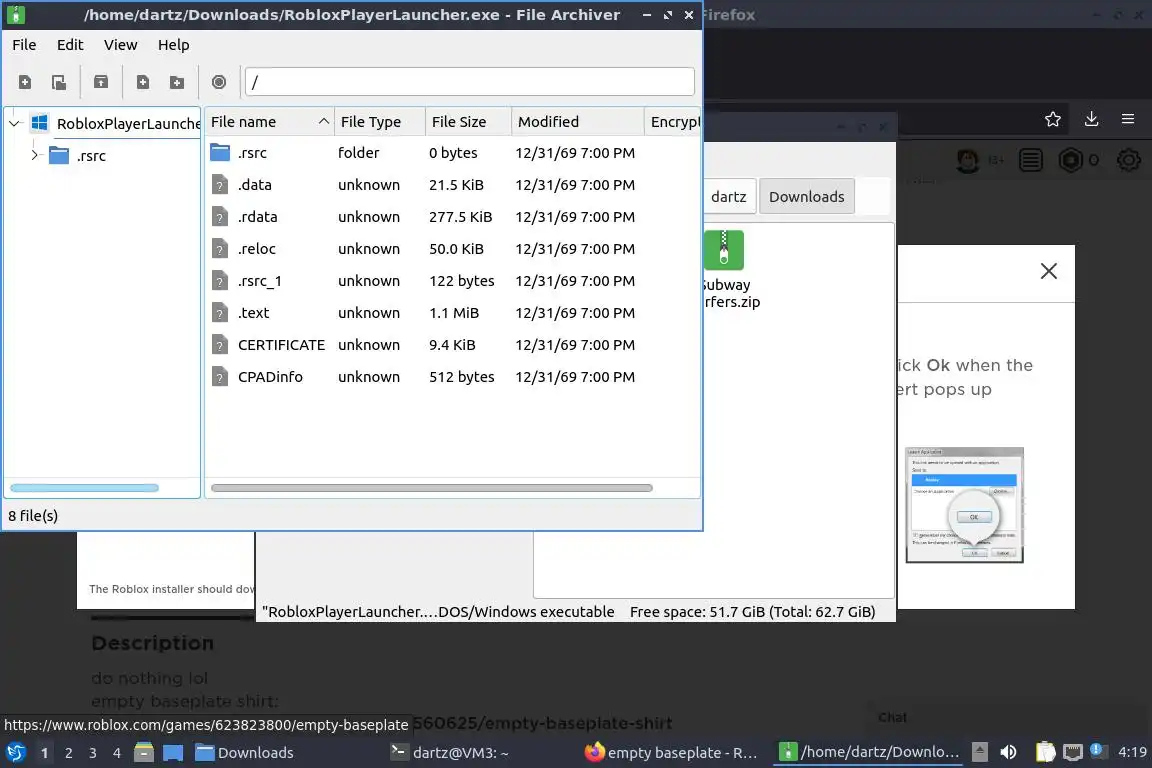Switch to workspace 2 in the taskbar
The image size is (1152, 768).
(x=69, y=753)
